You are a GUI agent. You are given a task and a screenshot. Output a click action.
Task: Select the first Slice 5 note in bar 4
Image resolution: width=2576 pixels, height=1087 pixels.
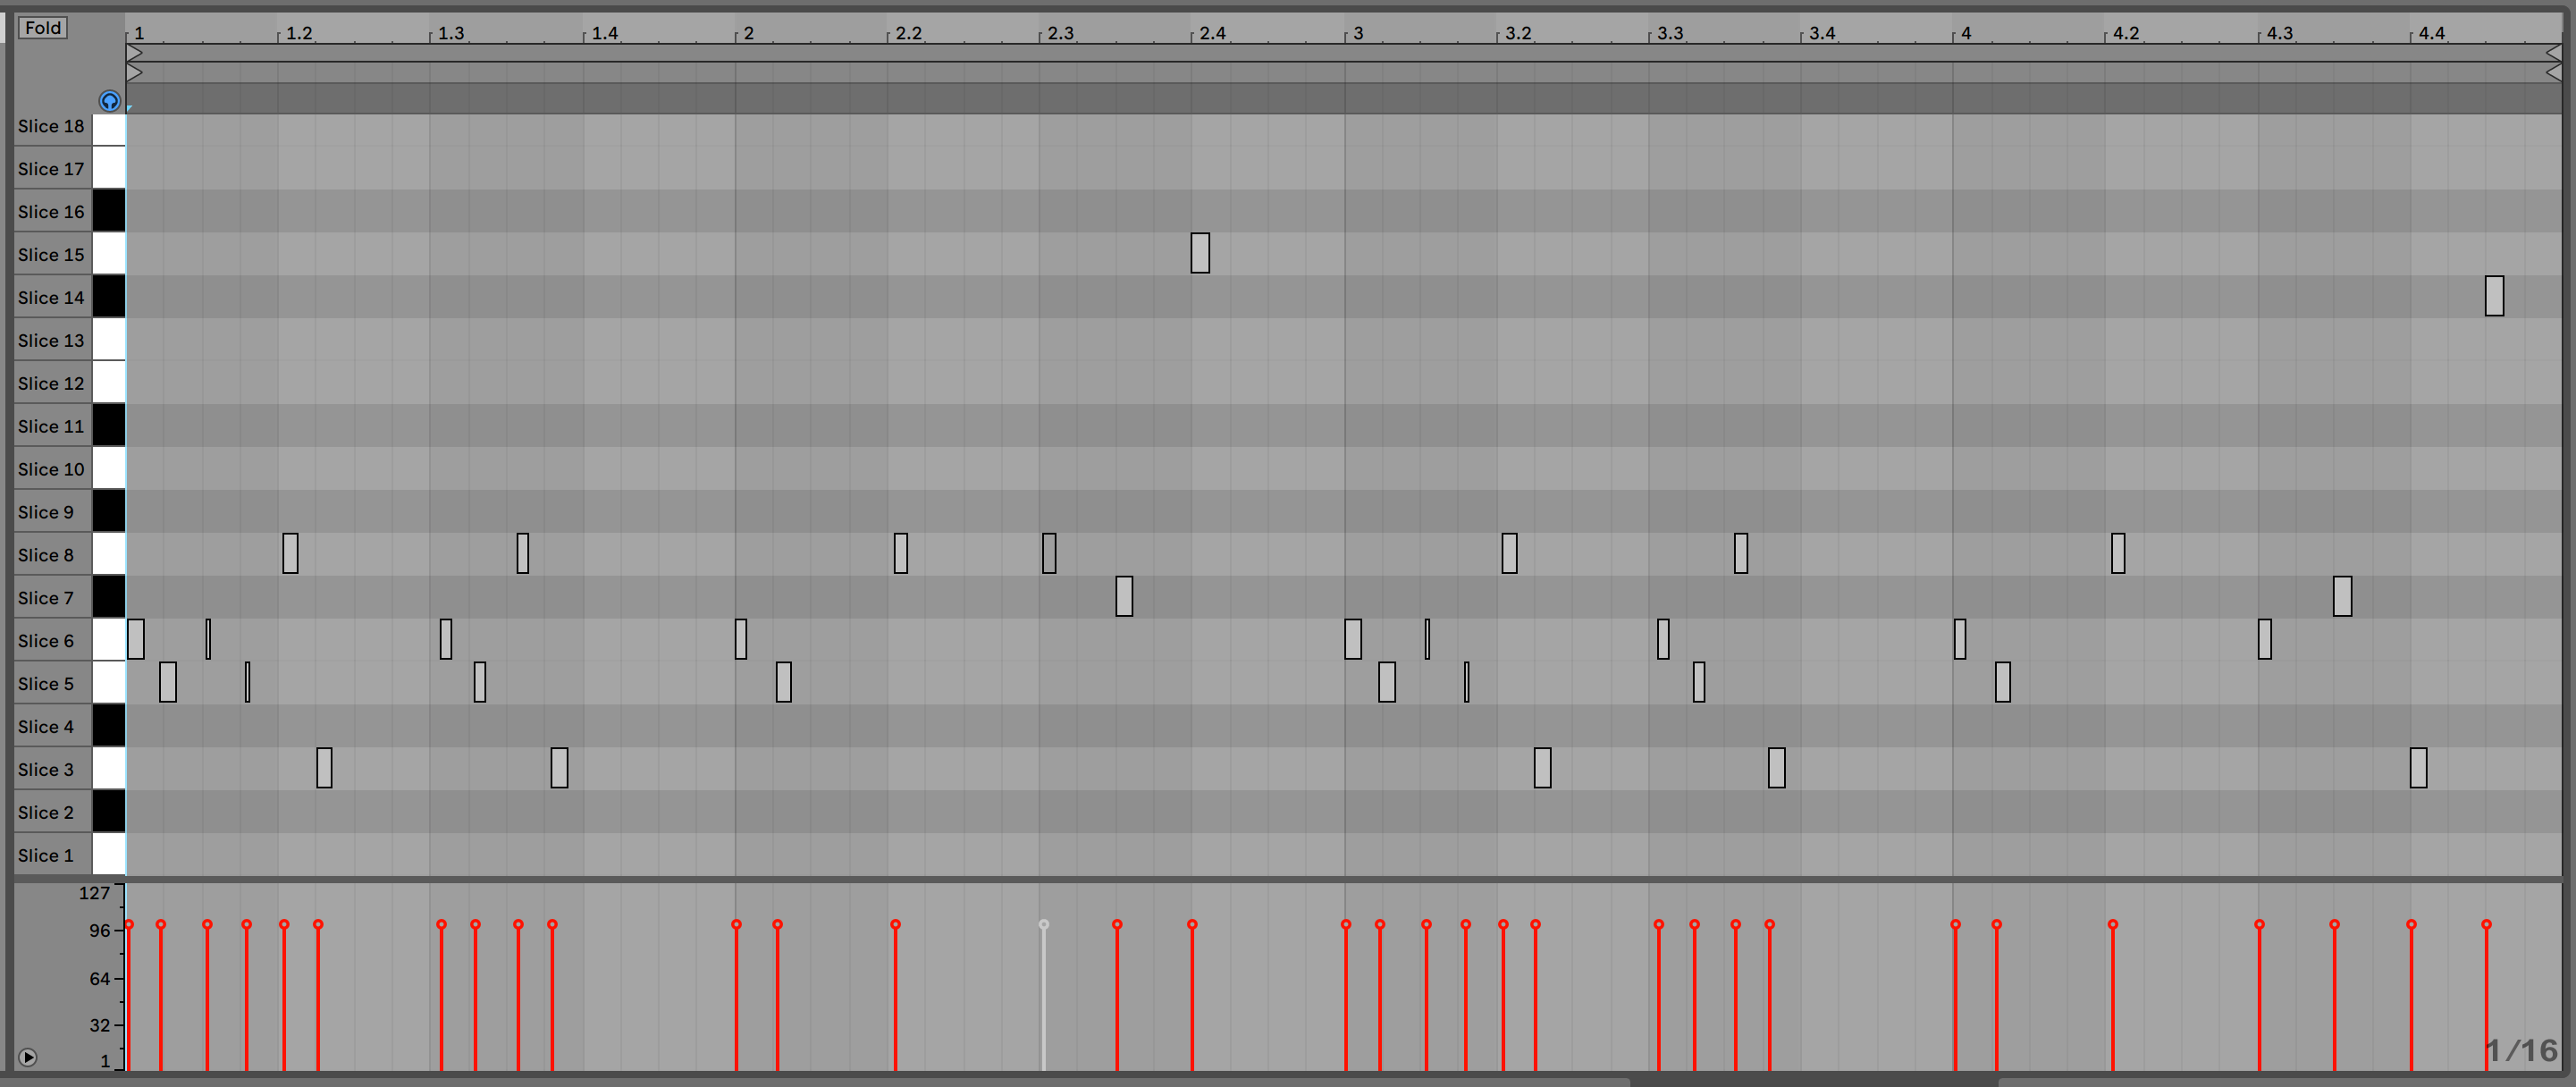tap(2003, 682)
